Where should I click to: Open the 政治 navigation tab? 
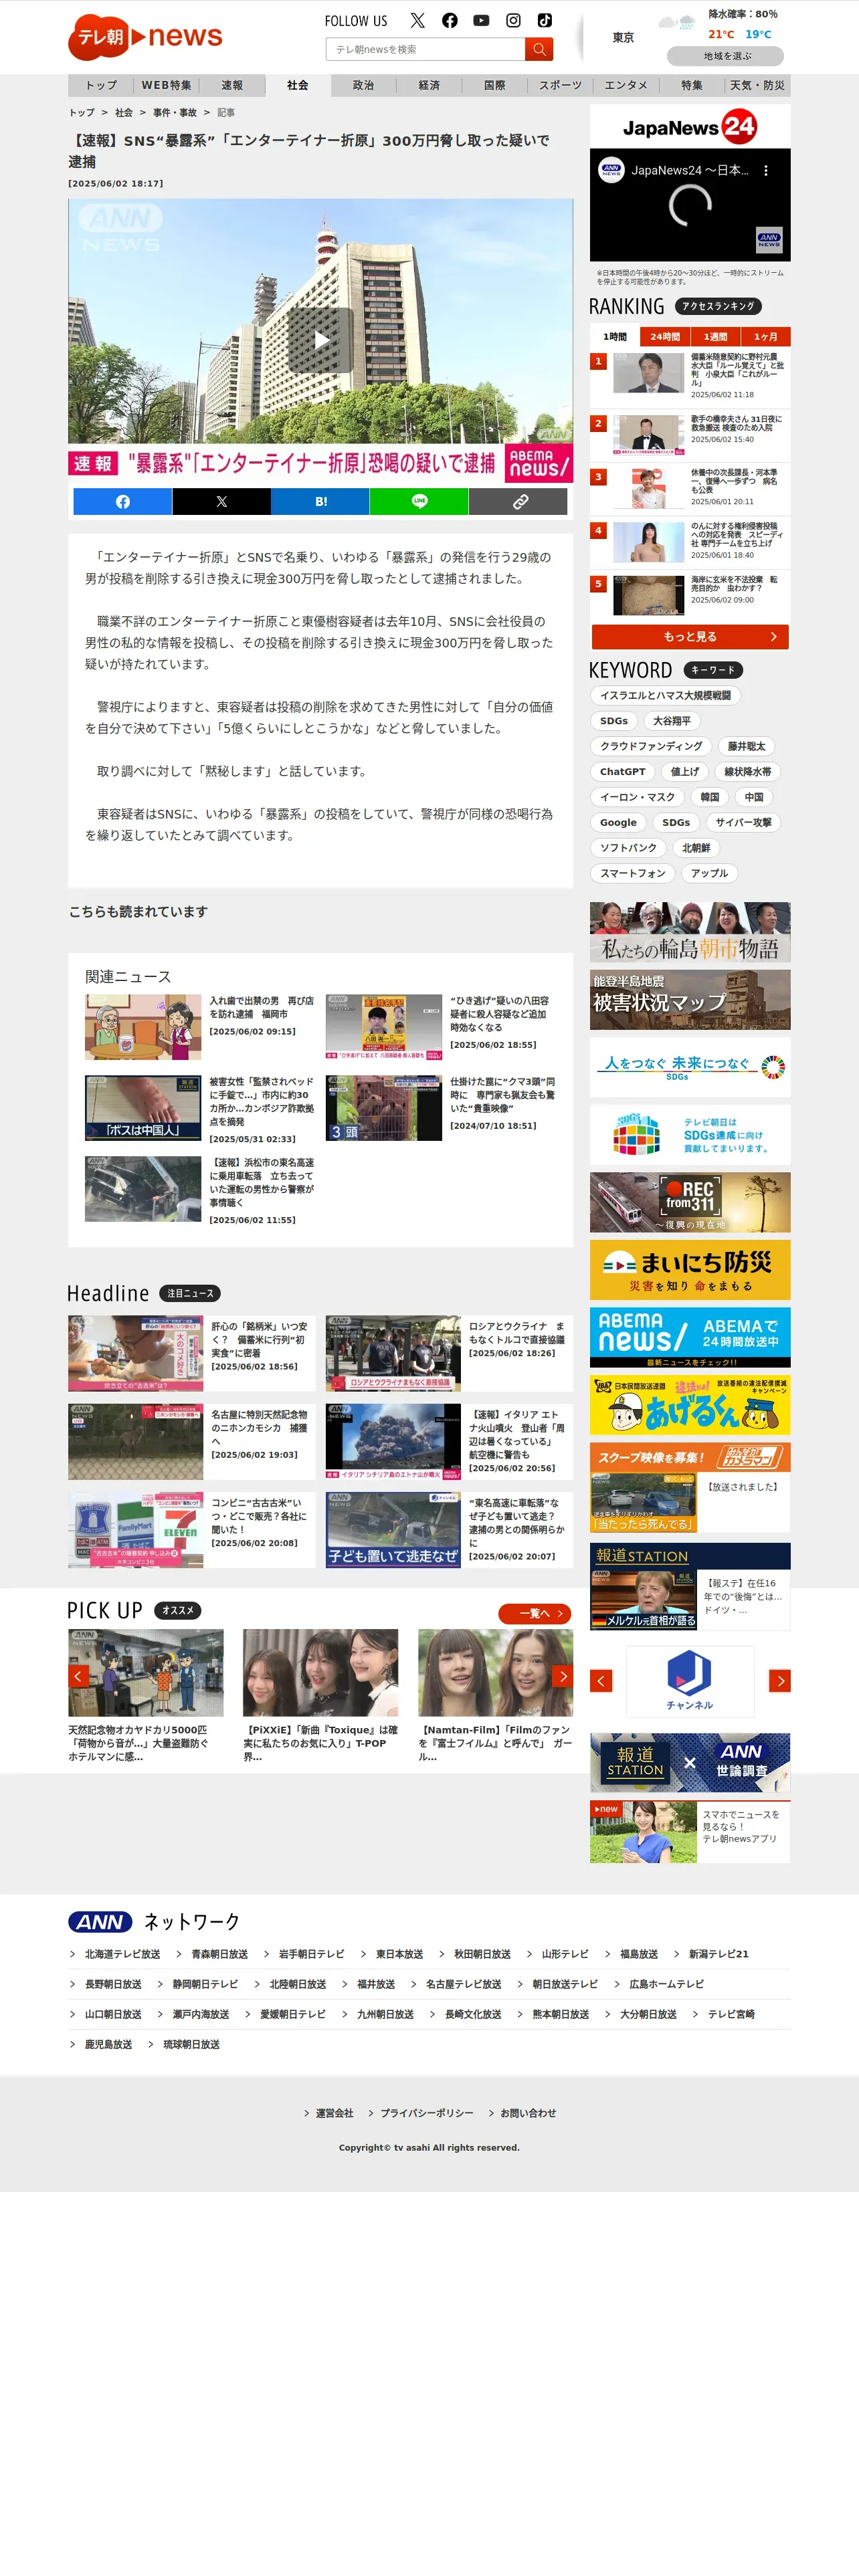click(x=363, y=85)
